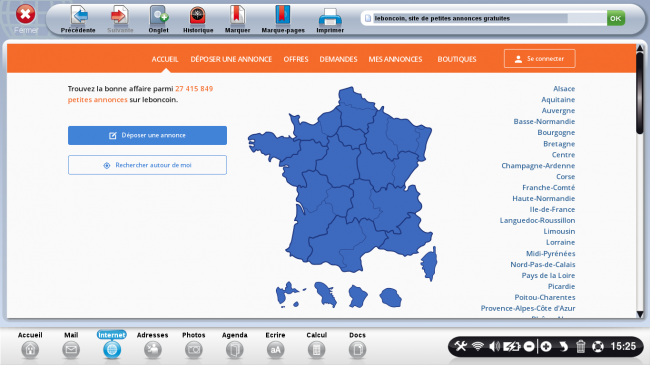The height and width of the screenshot is (365, 650).
Task: Select the Bretagne region link
Action: (559, 144)
